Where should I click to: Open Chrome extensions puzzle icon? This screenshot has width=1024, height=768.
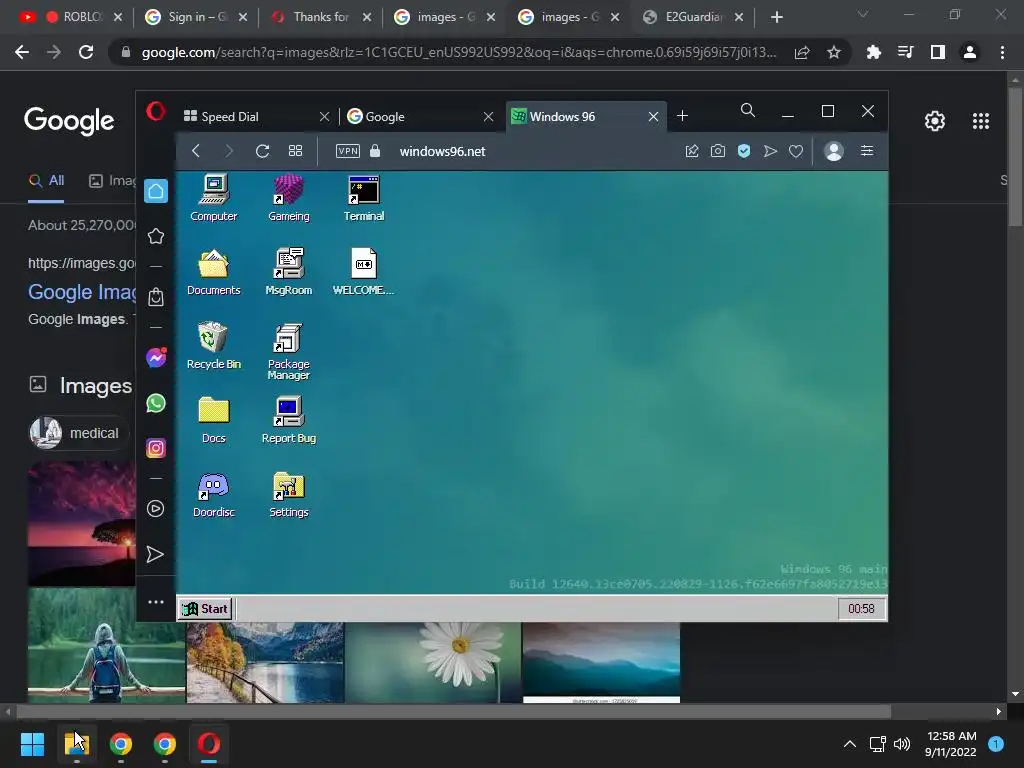click(873, 52)
